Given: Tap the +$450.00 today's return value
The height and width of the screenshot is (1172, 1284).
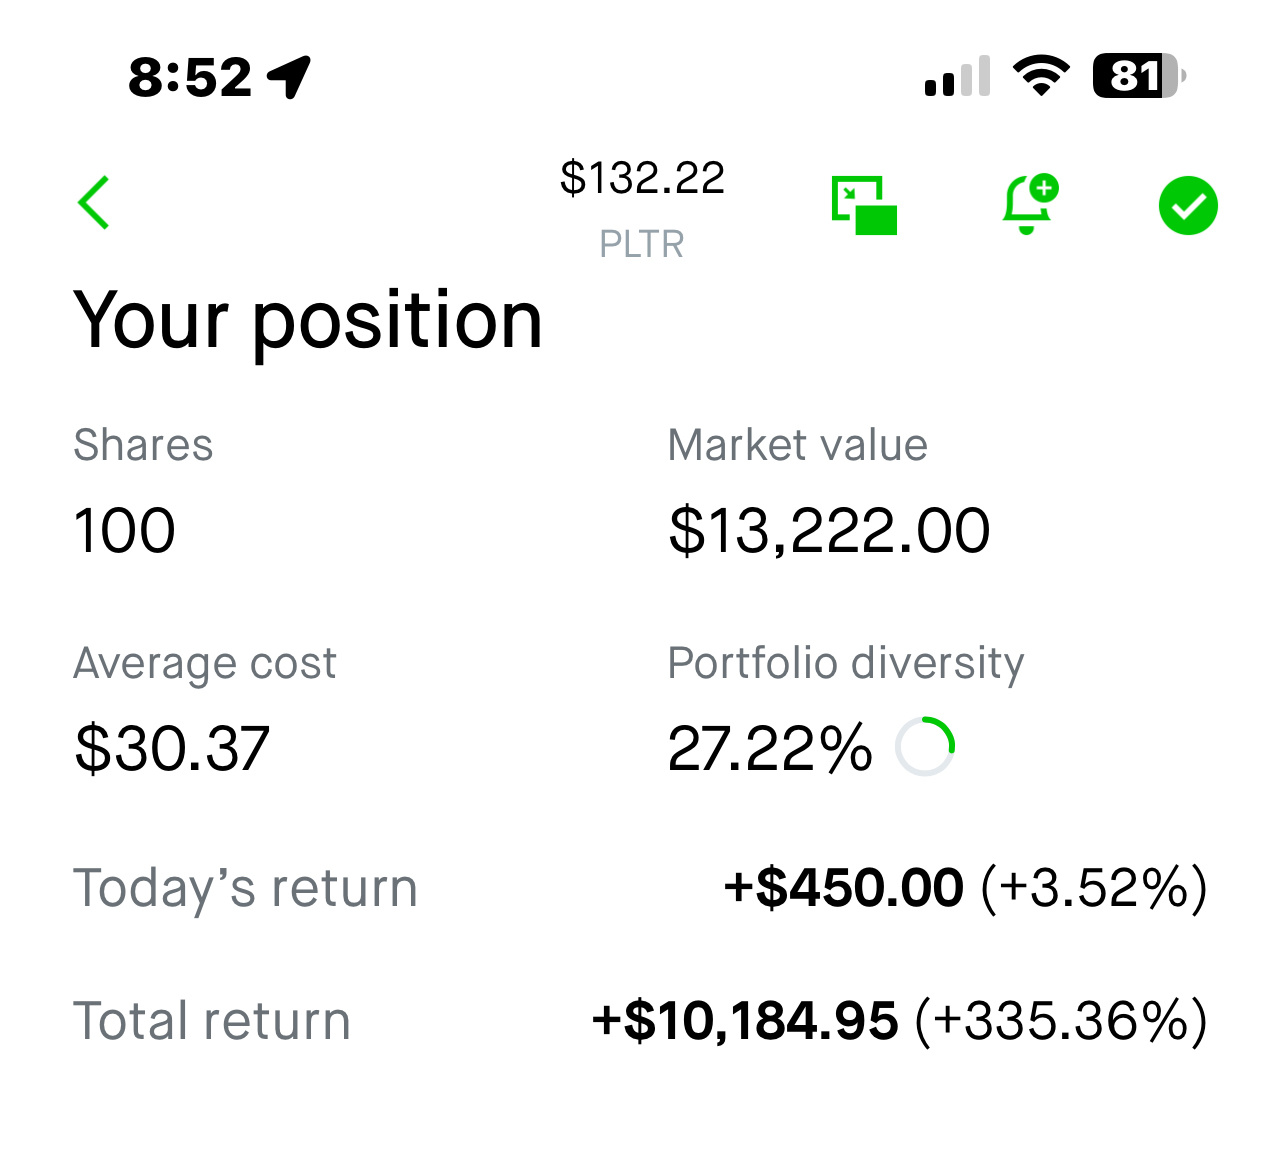Looking at the screenshot, I should point(844,888).
